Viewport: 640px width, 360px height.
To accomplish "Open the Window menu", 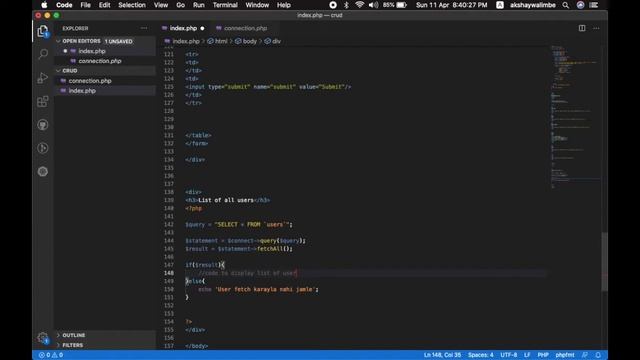I will point(257,5).
